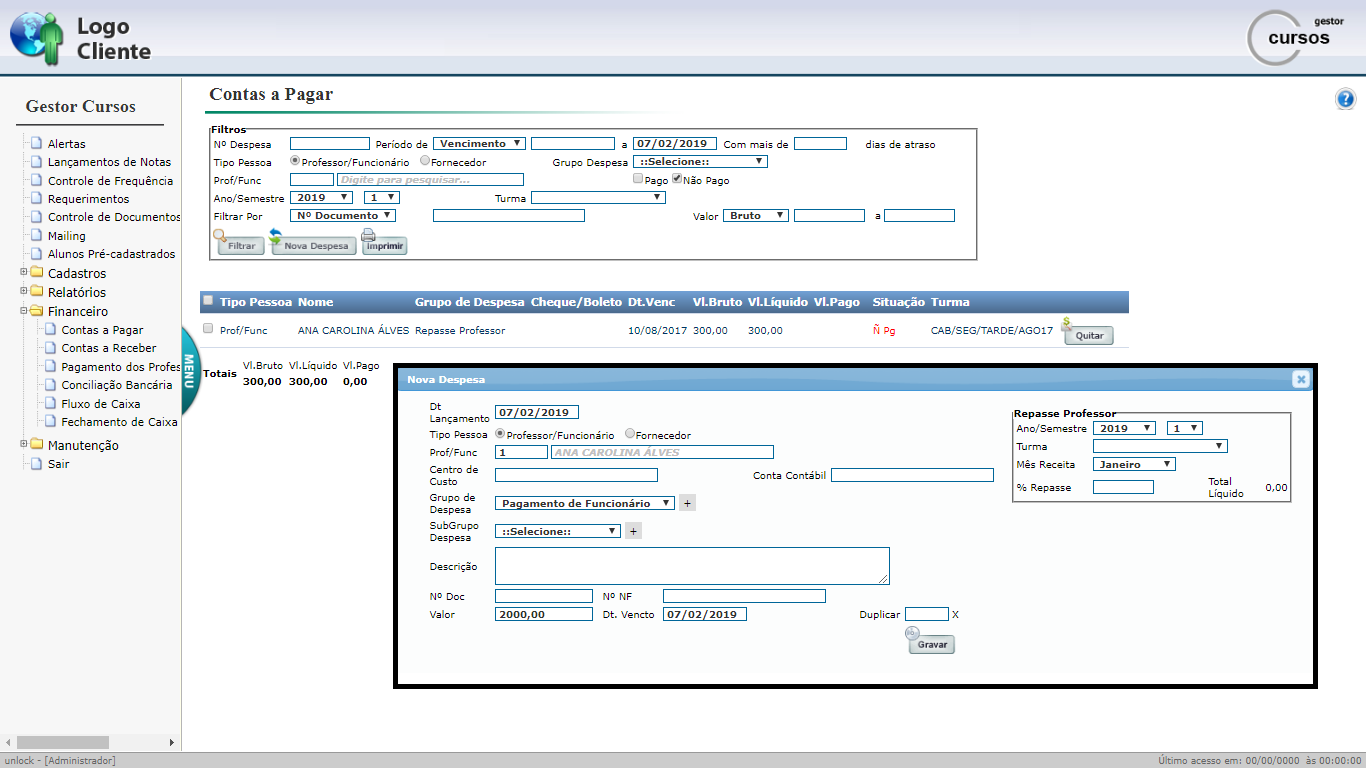Open the Vencimento period dropdown
Screen dimensions: 1366x768
coord(479,144)
